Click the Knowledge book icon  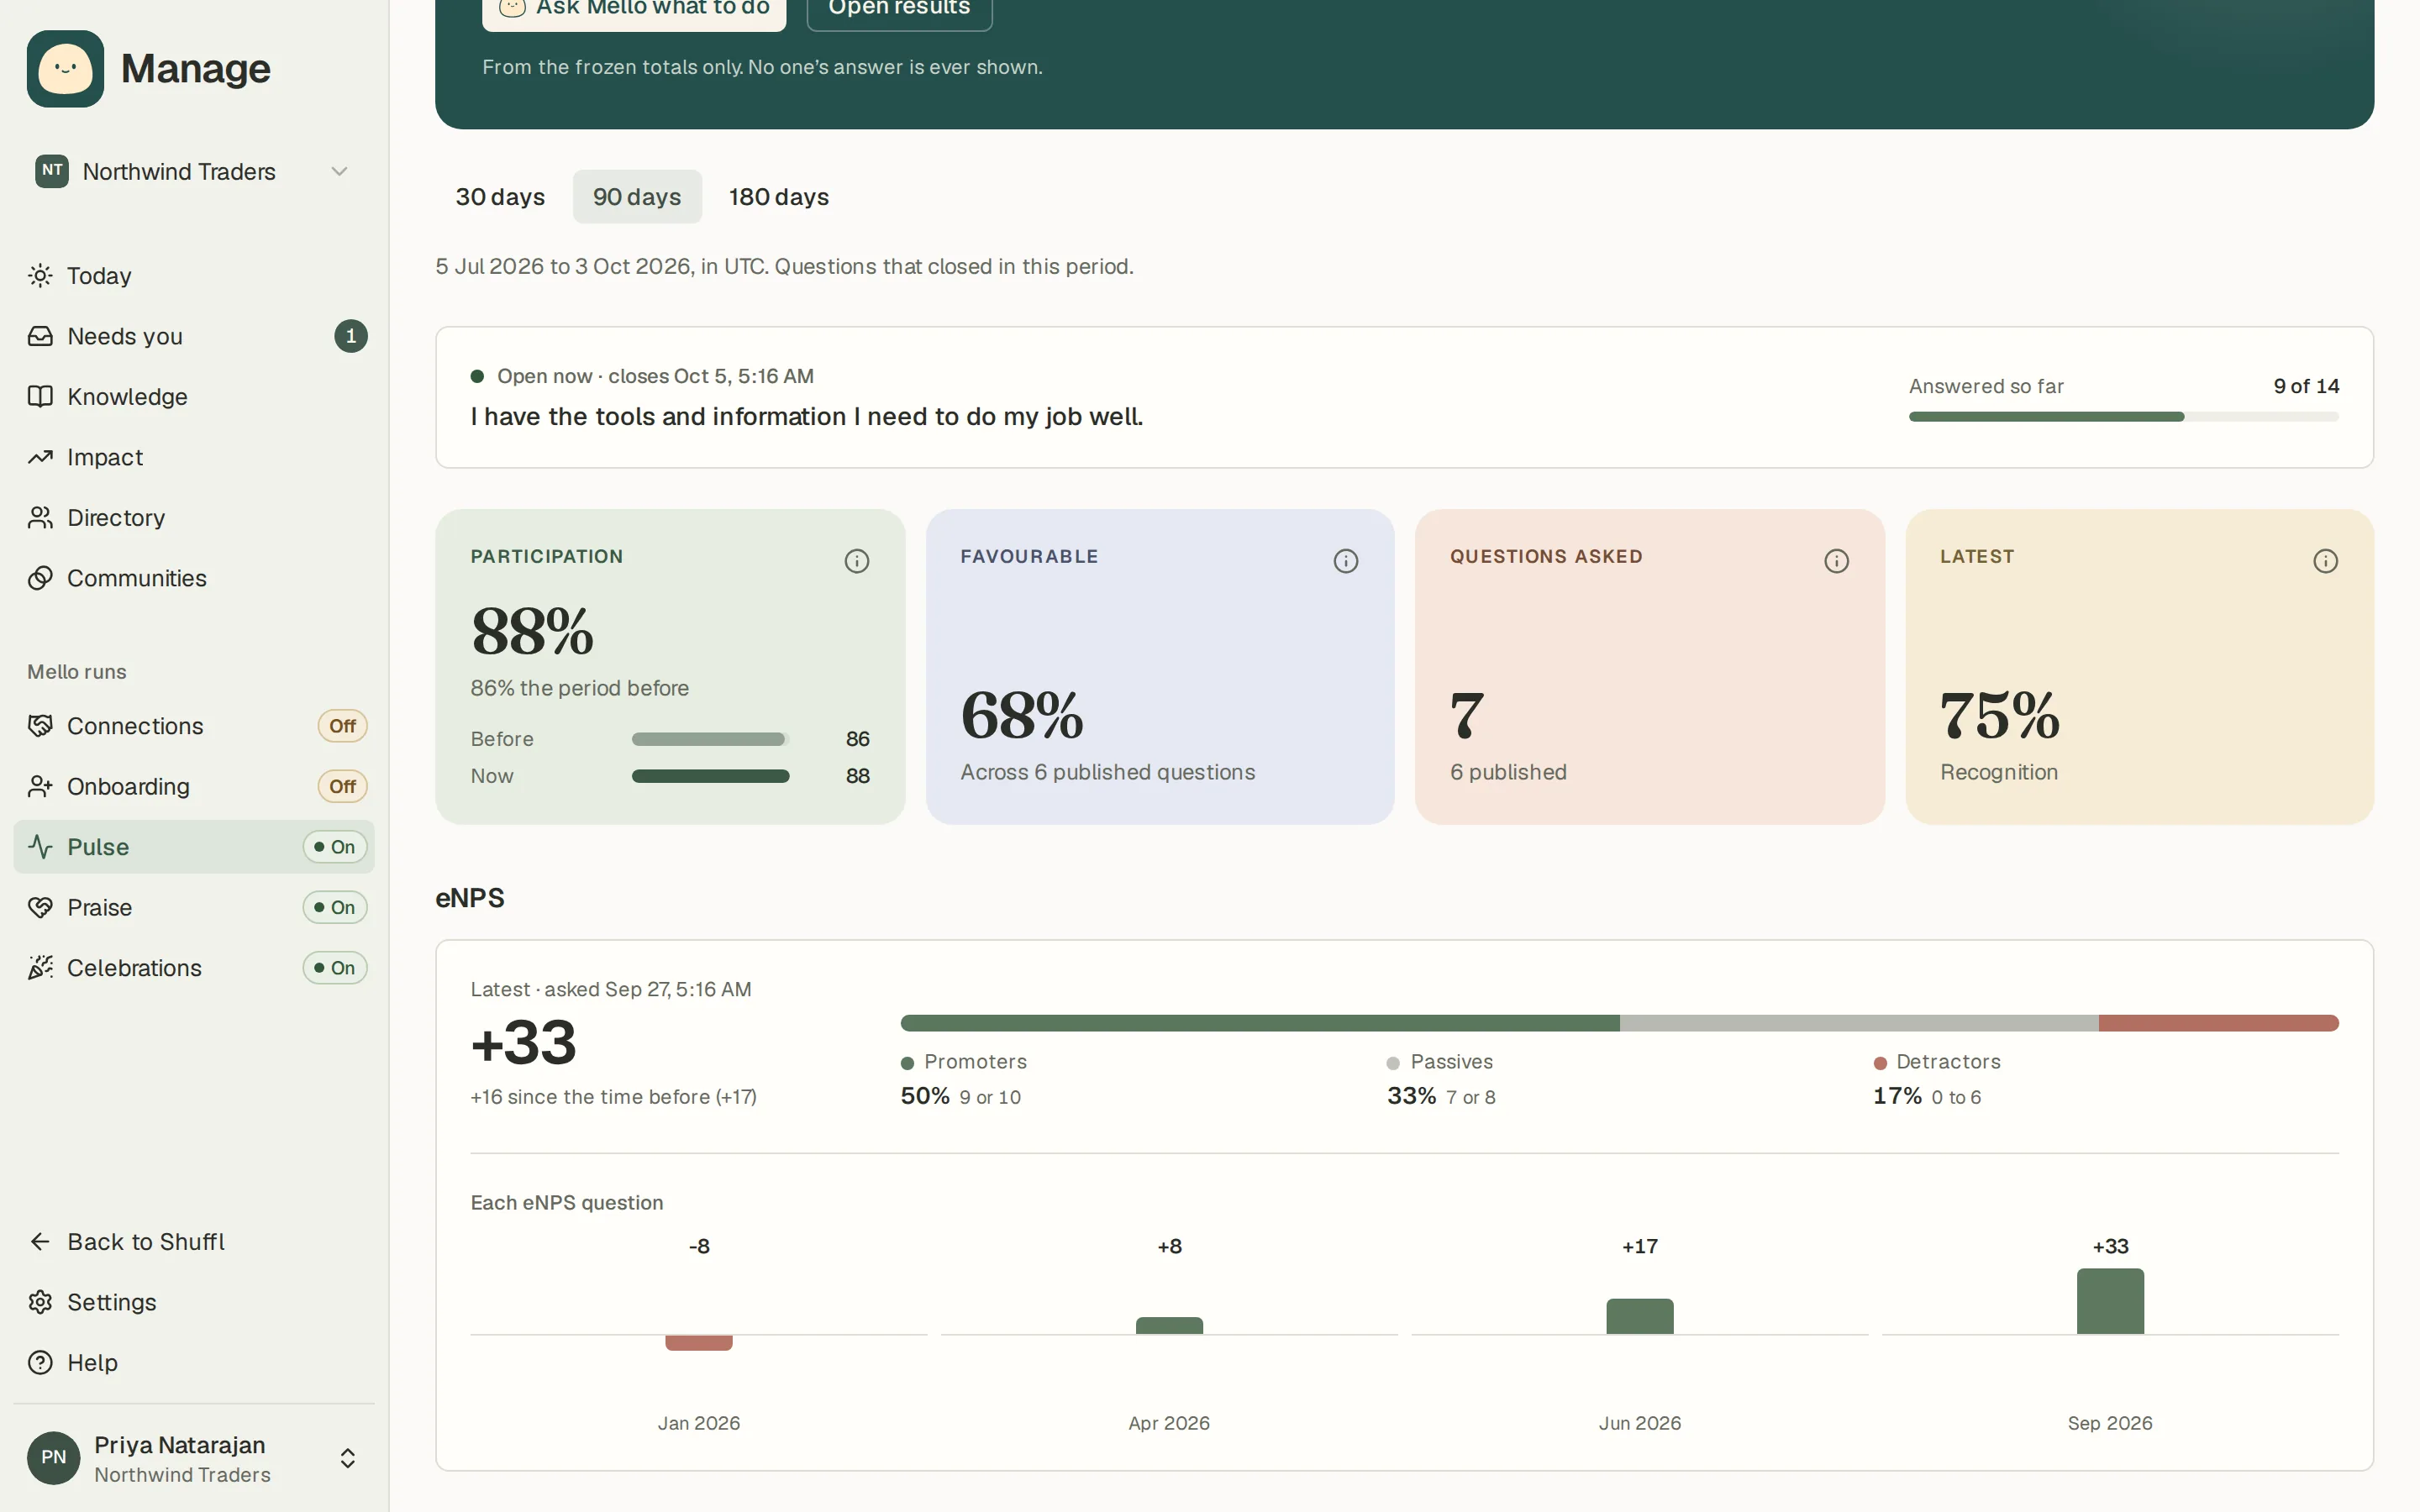40,397
